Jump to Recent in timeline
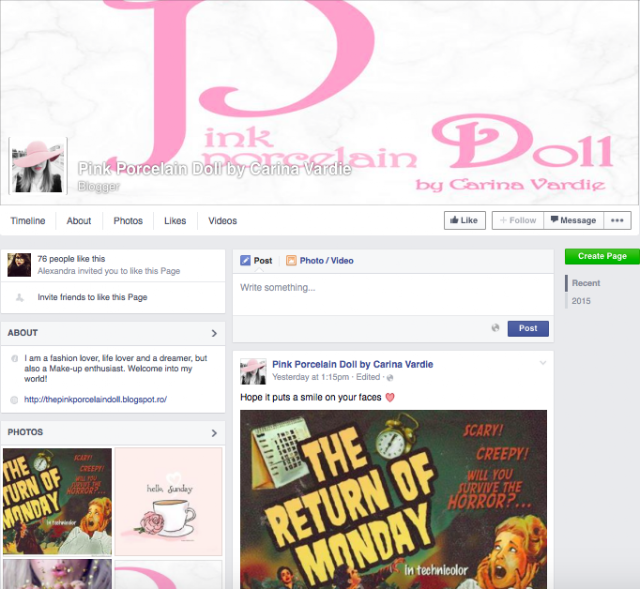Screen dimensions: 640x589 pyautogui.click(x=586, y=283)
